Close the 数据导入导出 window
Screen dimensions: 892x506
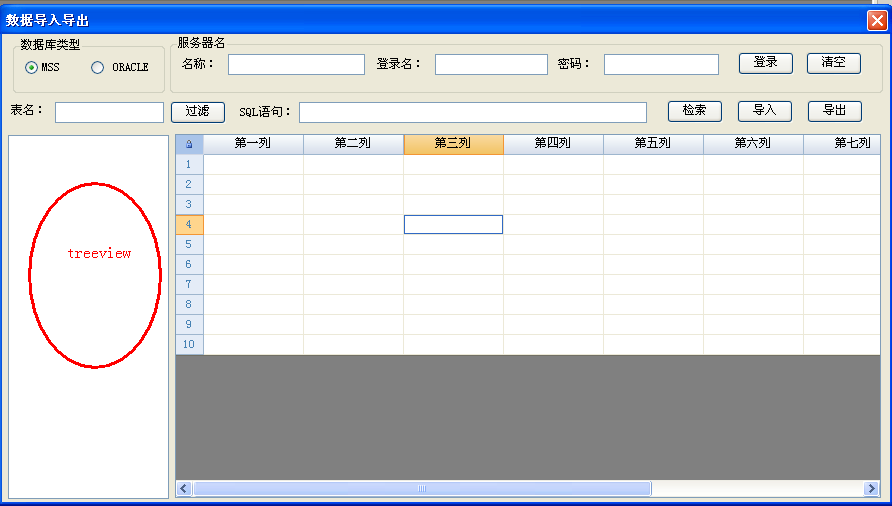tap(877, 20)
